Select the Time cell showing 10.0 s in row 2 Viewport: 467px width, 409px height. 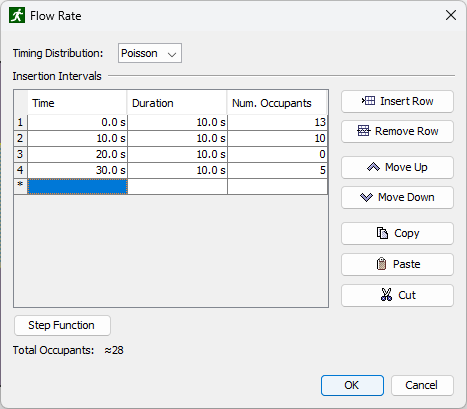coord(77,138)
